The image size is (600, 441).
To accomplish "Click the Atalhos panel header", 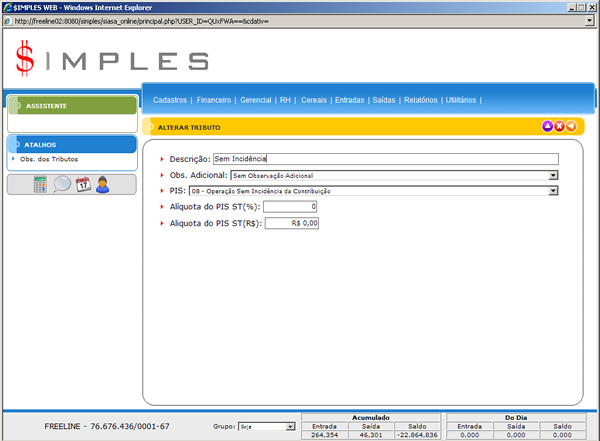I will (72, 144).
